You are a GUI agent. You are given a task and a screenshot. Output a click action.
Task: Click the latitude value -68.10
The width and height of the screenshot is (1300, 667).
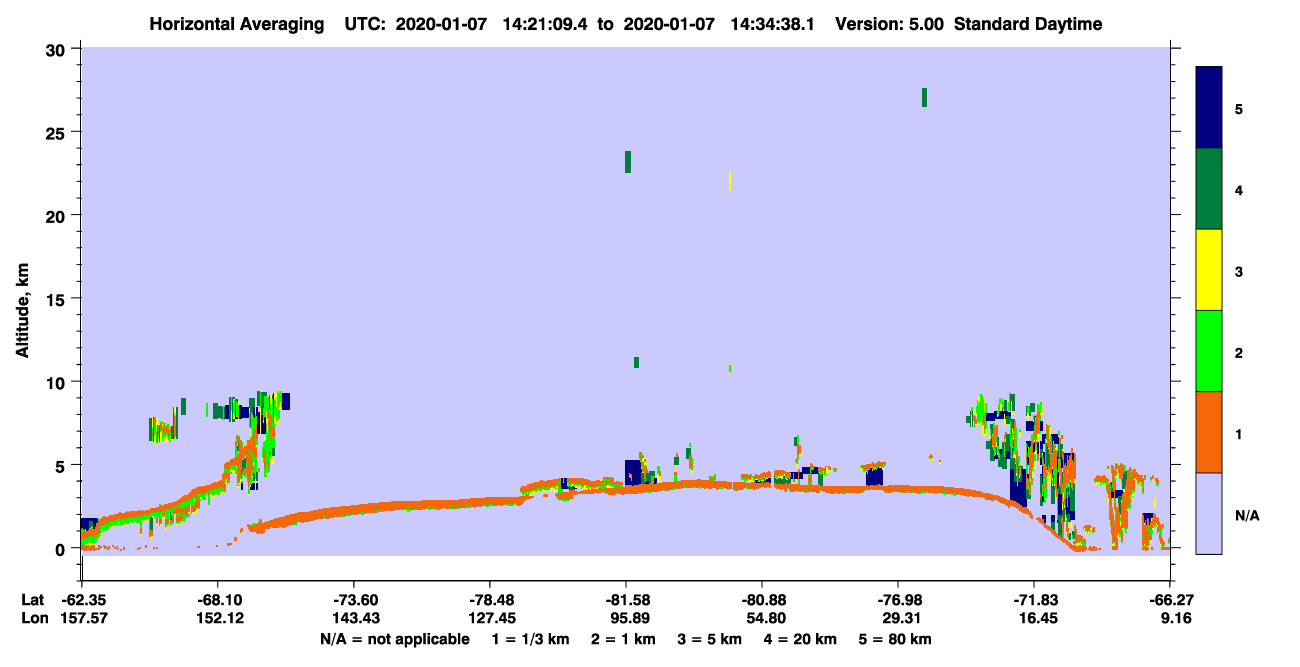click(x=217, y=600)
